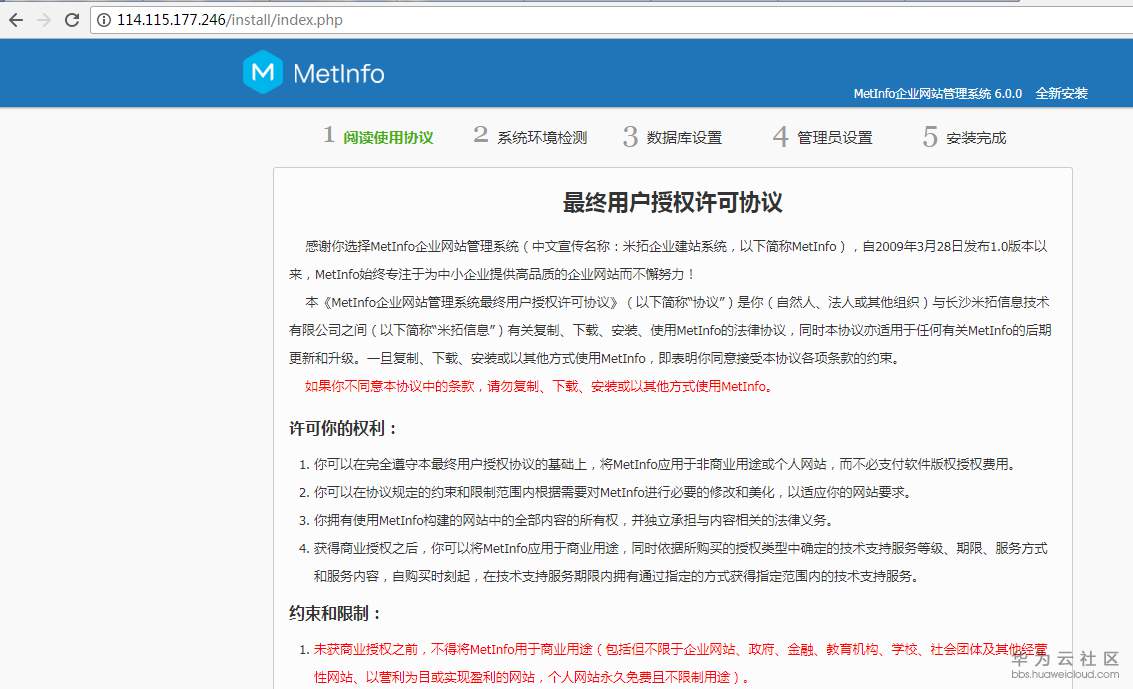This screenshot has width=1133, height=689.
Task: Click the MetInfo企业网站管理系统 6.0.0 link
Action: point(935,93)
